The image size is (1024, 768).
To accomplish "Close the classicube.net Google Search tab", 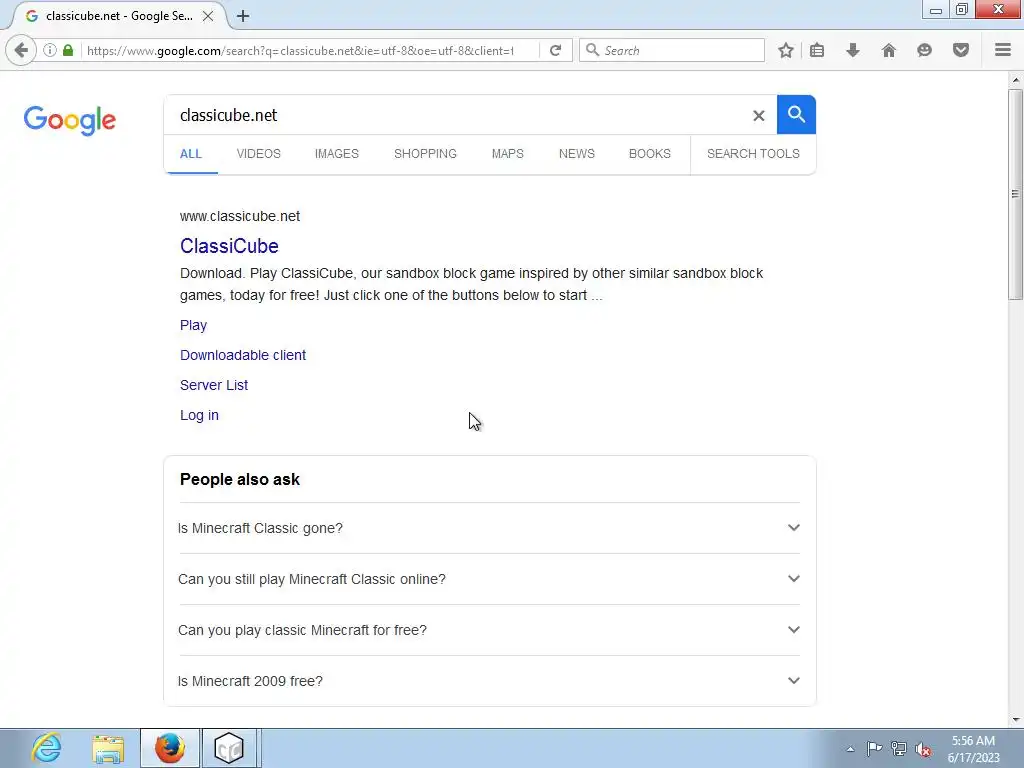I will (208, 16).
